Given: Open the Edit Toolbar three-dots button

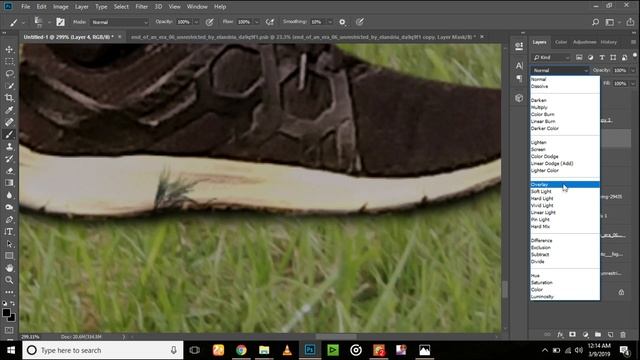Looking at the screenshot, I should click(x=9, y=292).
